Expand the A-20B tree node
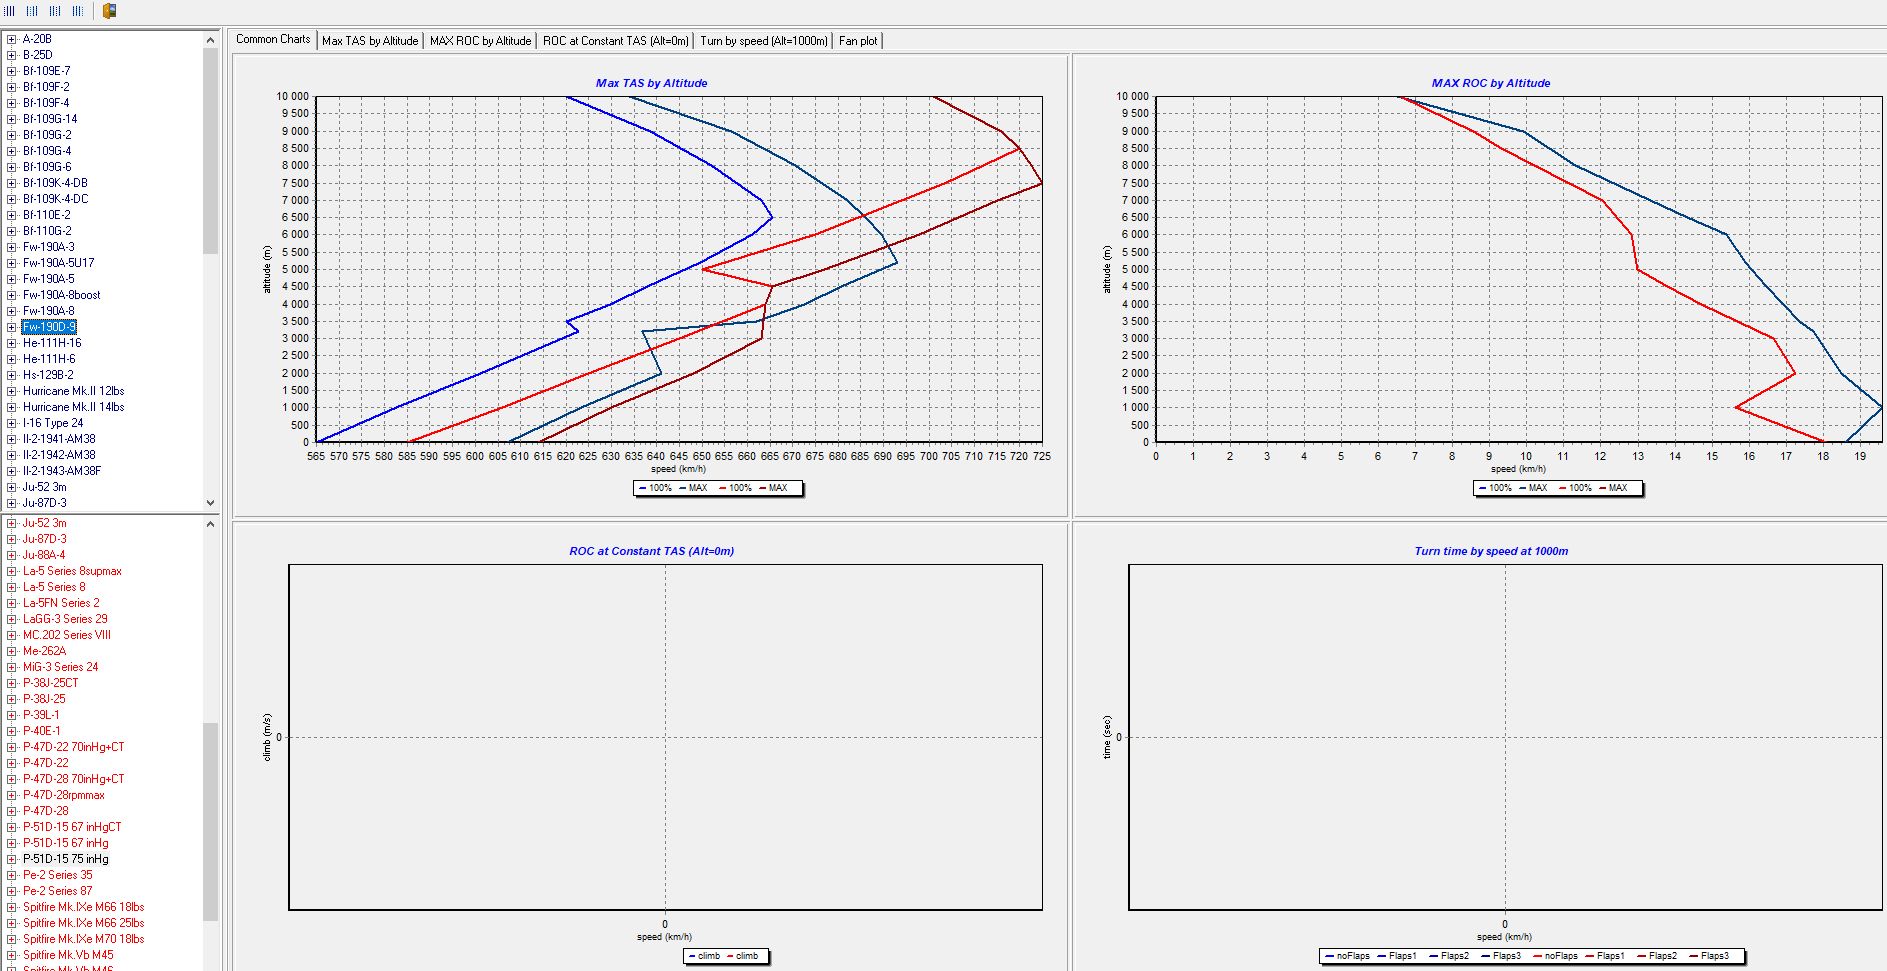The image size is (1887, 971). [11, 39]
